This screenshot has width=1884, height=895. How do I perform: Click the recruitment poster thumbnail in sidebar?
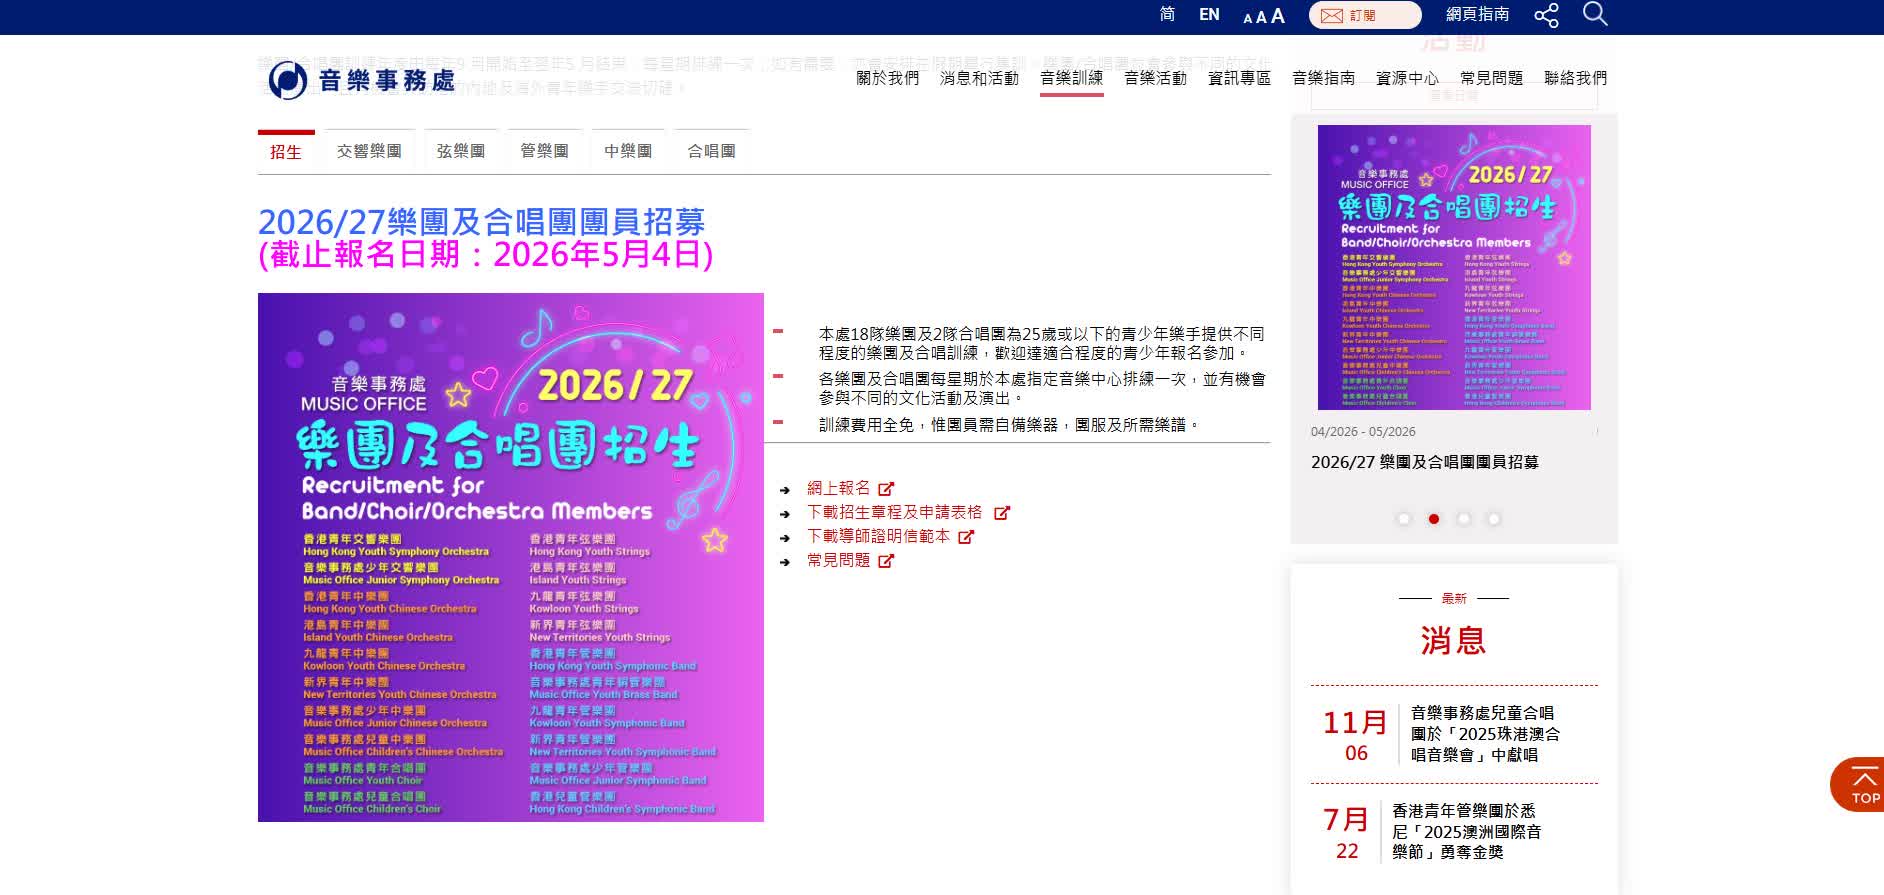tap(1454, 267)
